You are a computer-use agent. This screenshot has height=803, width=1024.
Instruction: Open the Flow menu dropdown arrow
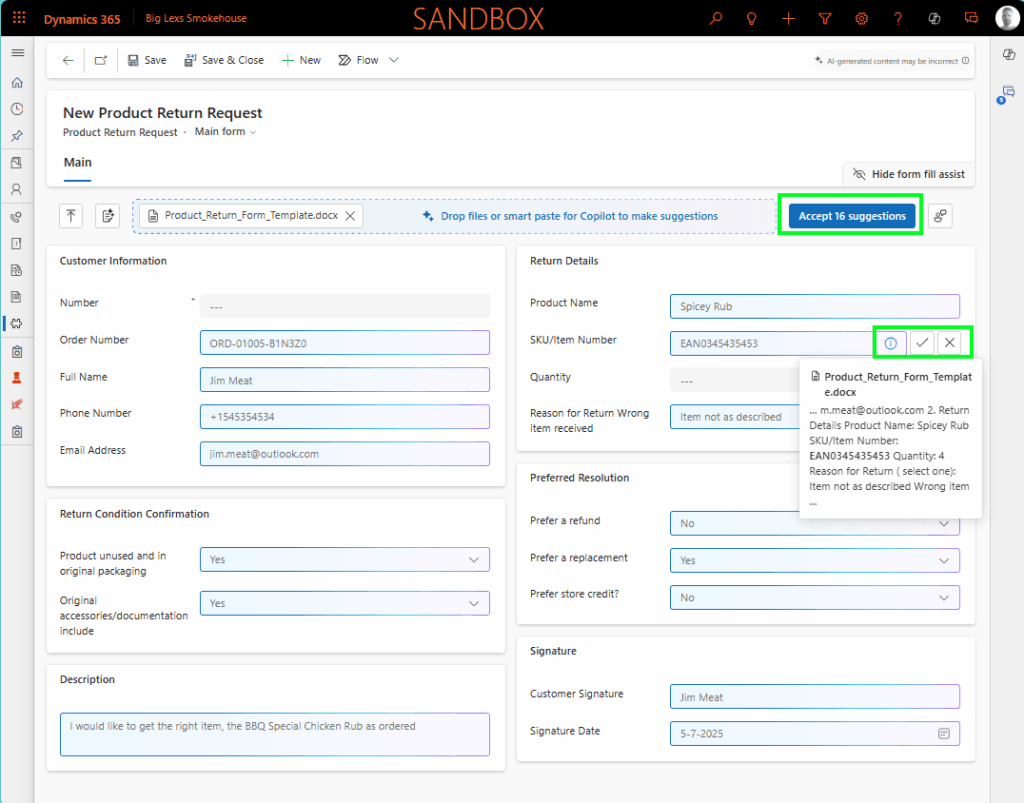[x=394, y=60]
